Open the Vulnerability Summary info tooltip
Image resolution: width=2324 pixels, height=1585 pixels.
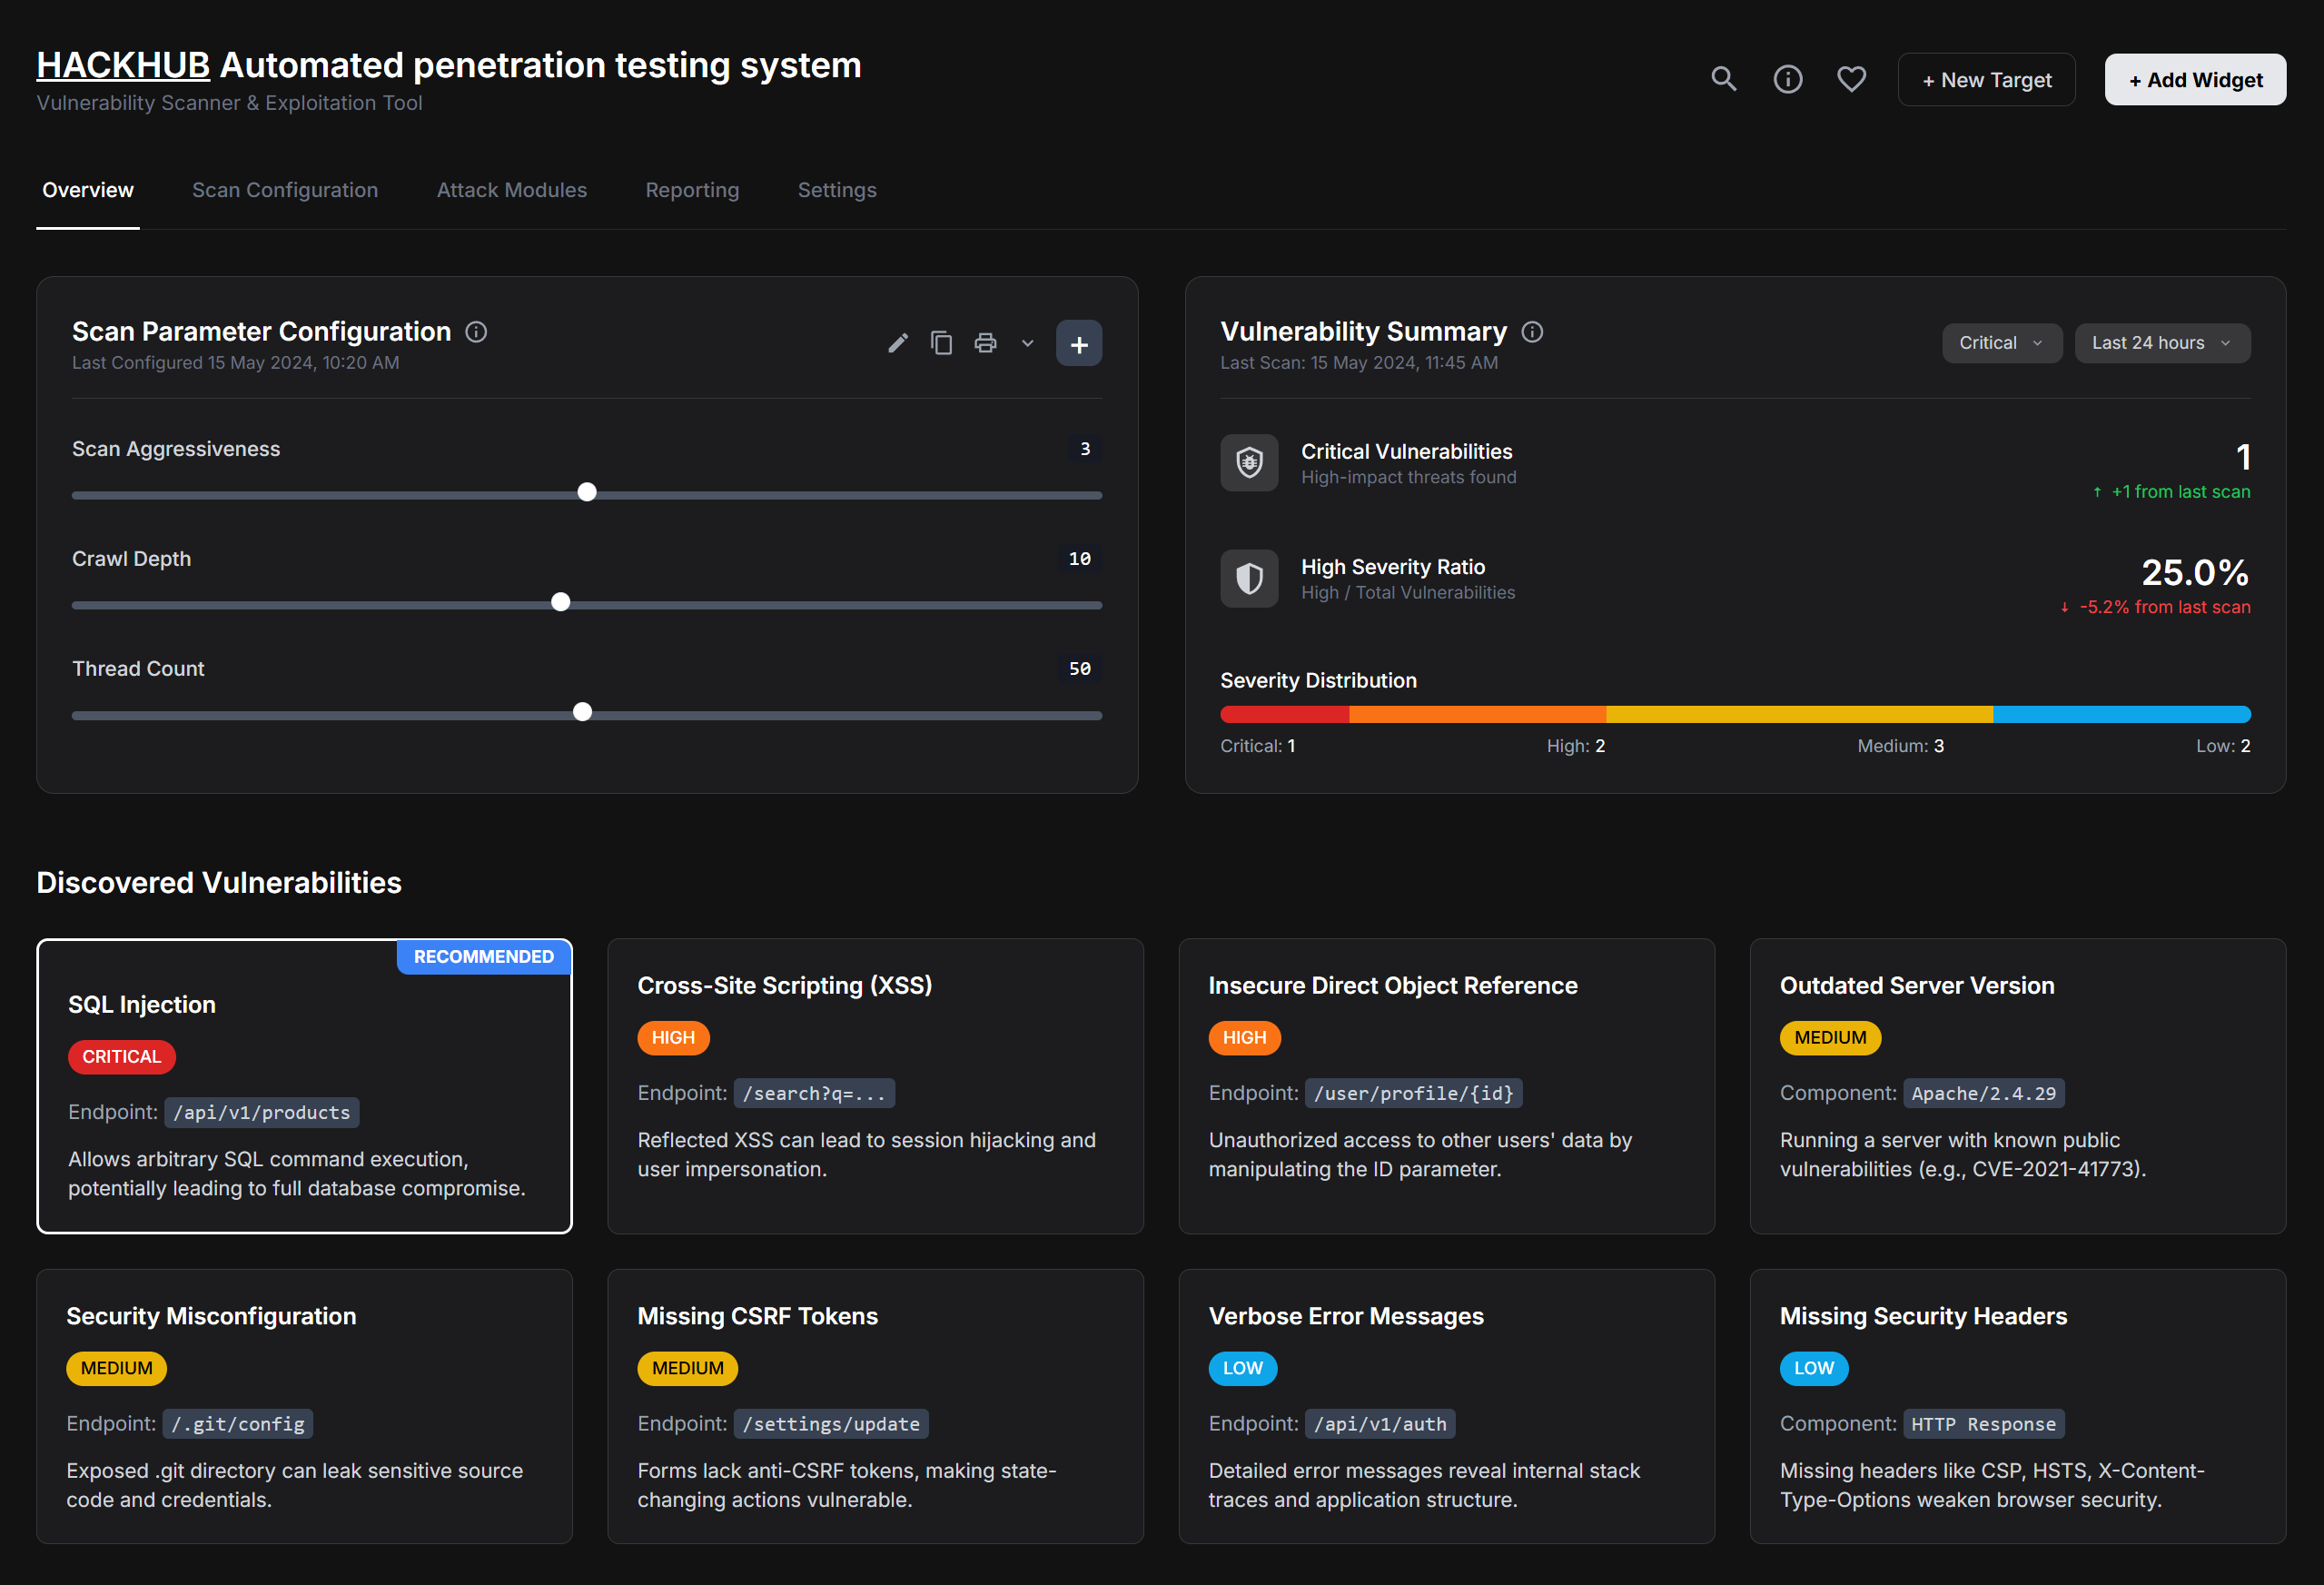click(x=1532, y=331)
